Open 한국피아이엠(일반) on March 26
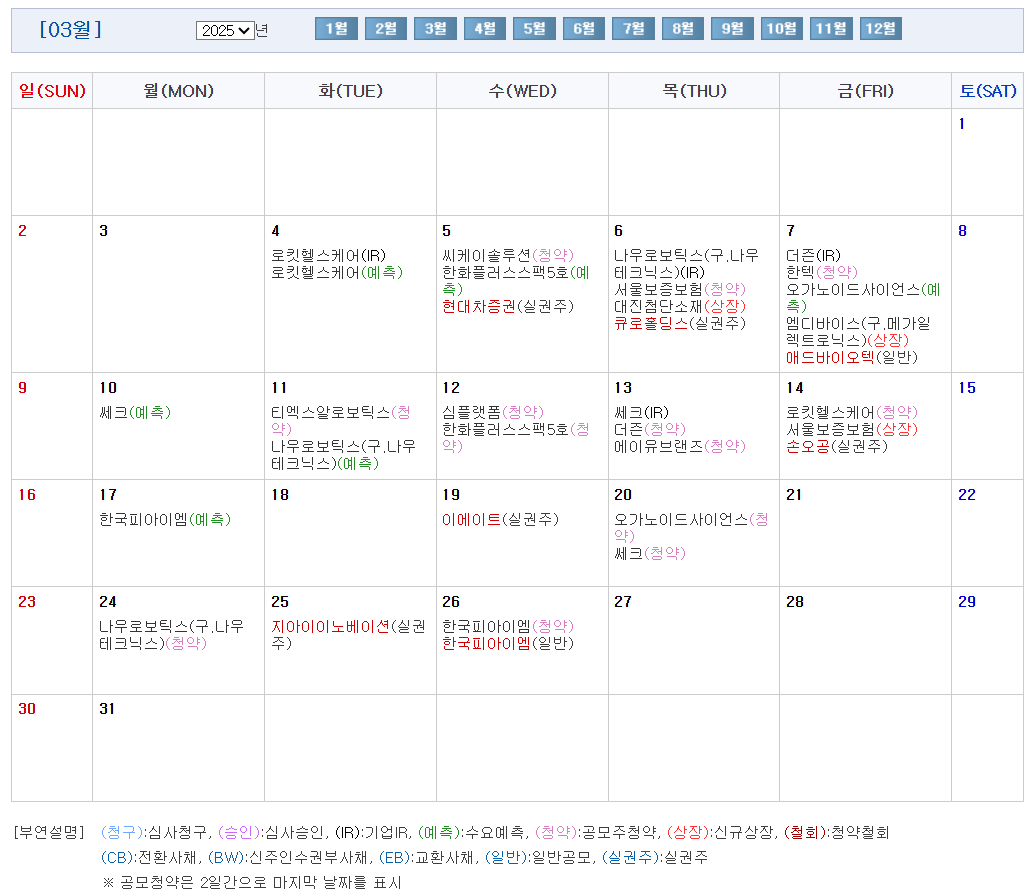 (508, 644)
